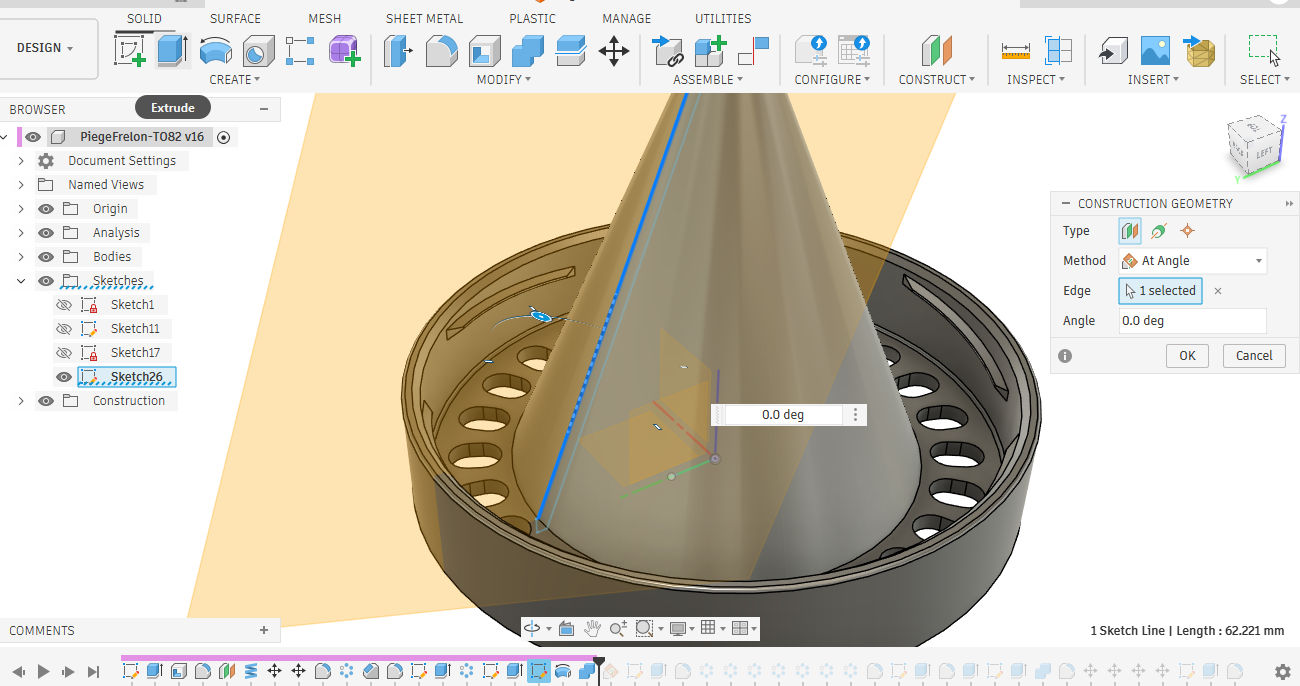Image resolution: width=1300 pixels, height=686 pixels.
Task: Select the Move/Copy arrows tool
Action: 613,50
